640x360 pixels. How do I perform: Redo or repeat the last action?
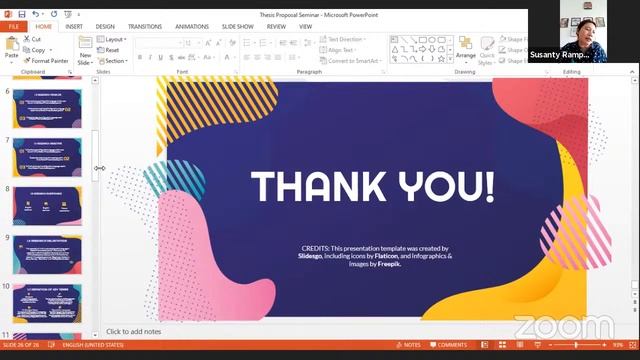pos(54,14)
